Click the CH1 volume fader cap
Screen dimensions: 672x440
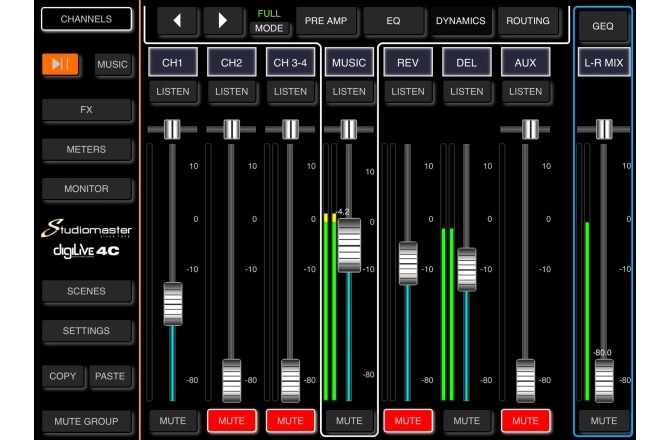(x=173, y=304)
